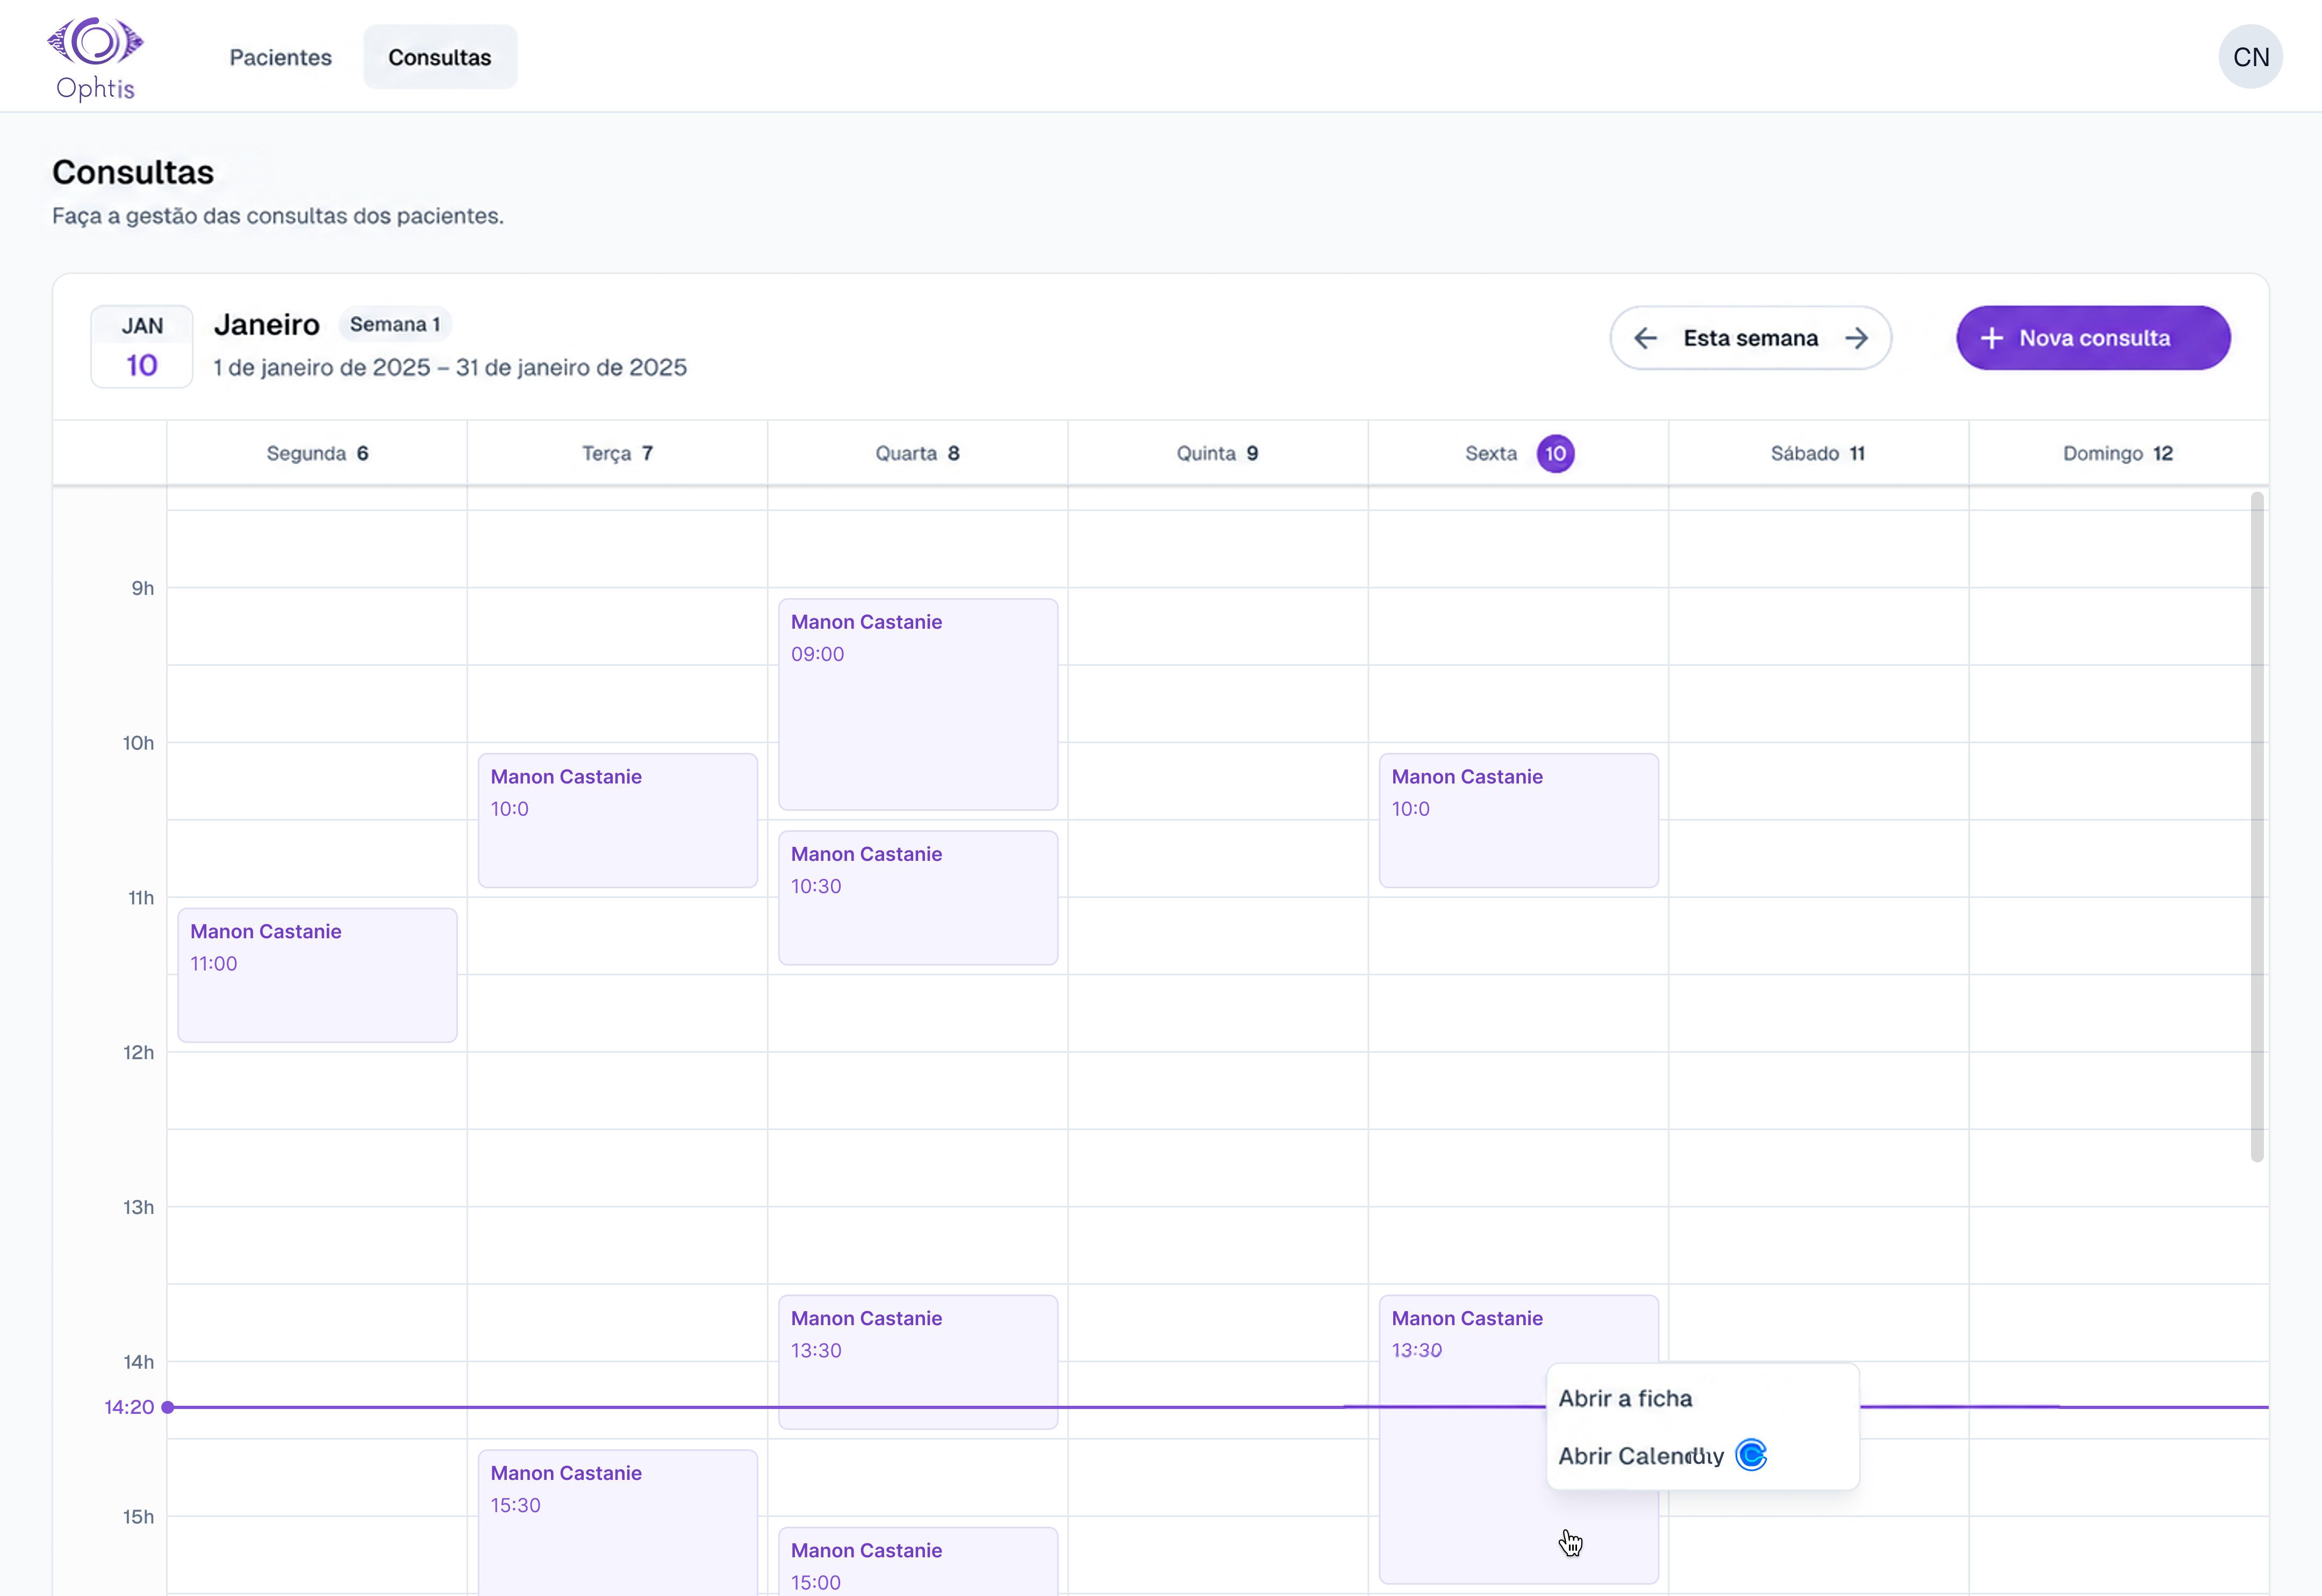2322x1596 pixels.
Task: Click the 14:20 current time marker dot
Action: click(168, 1407)
